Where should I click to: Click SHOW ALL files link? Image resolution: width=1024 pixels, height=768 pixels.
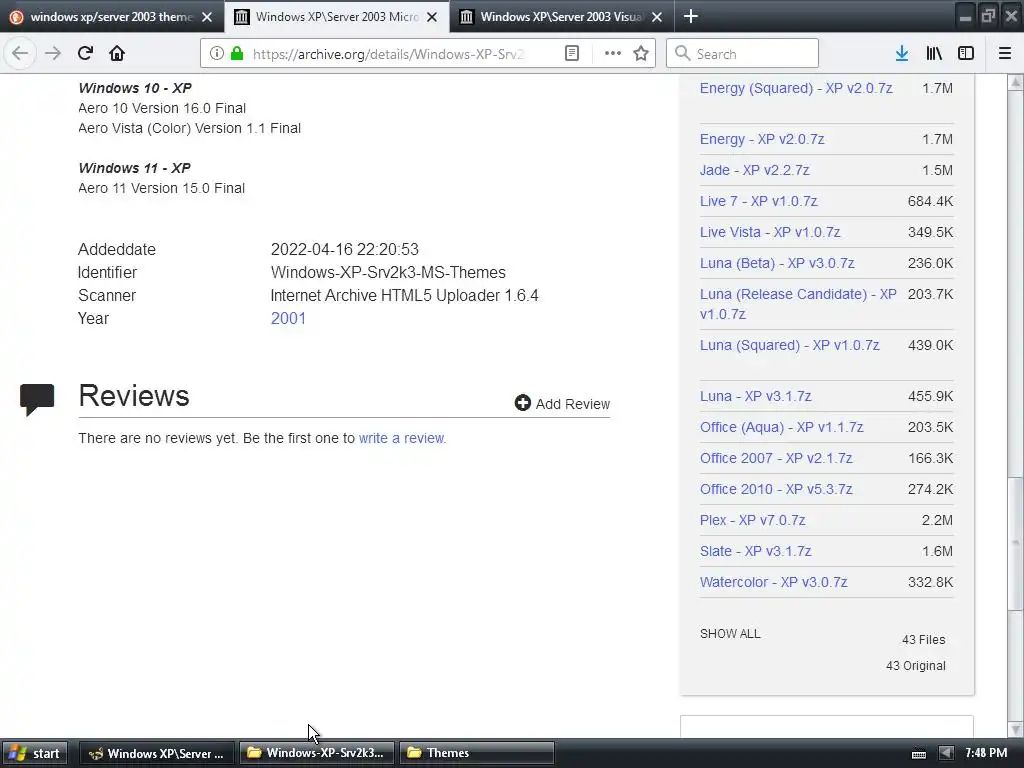730,633
